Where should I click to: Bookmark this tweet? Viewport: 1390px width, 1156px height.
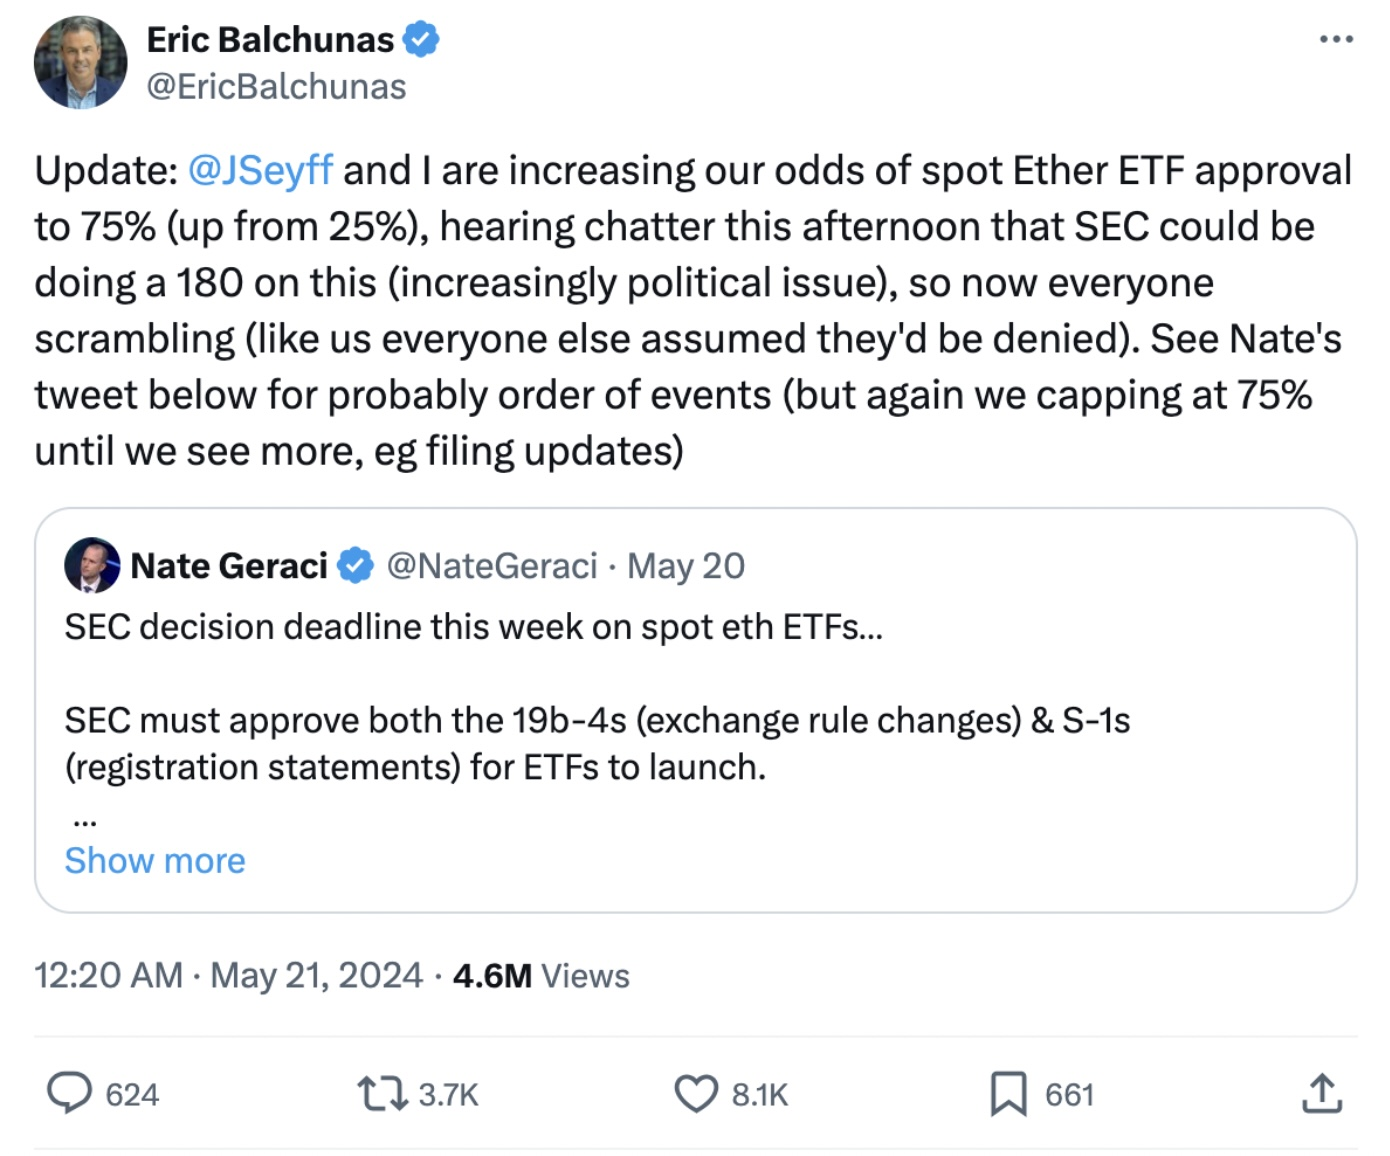1008,1093
